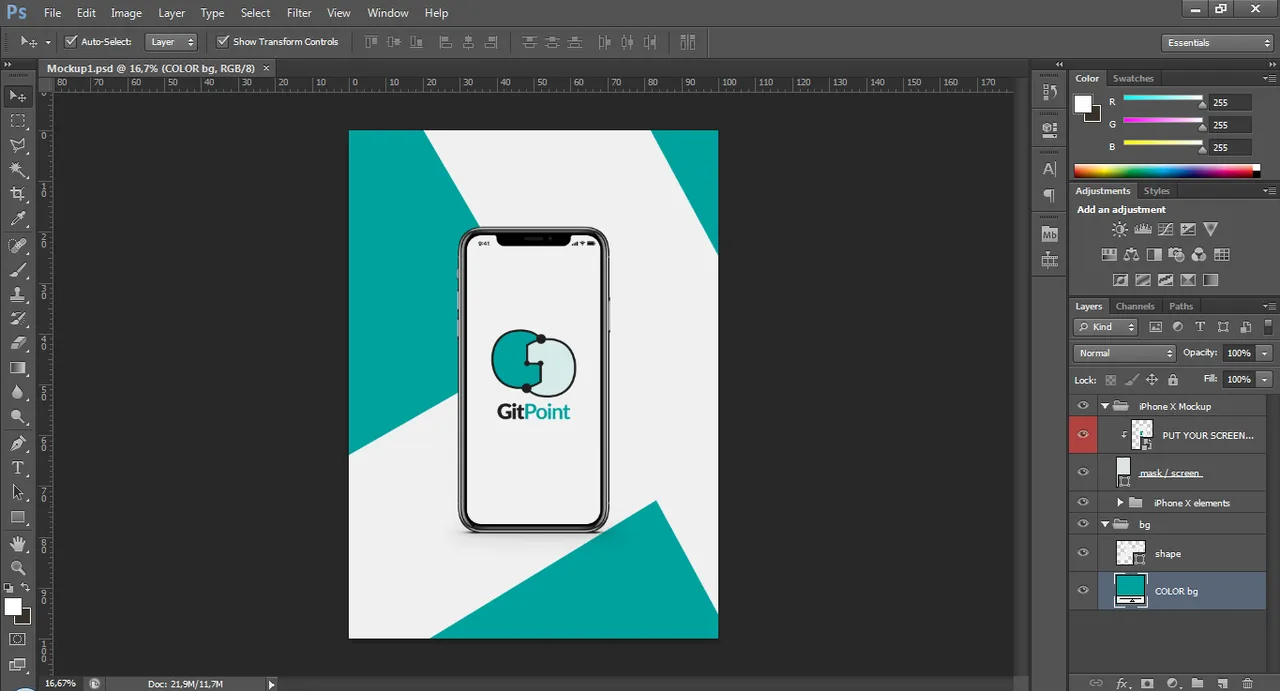
Task: Expand the iPhone X elements group
Action: point(1120,502)
